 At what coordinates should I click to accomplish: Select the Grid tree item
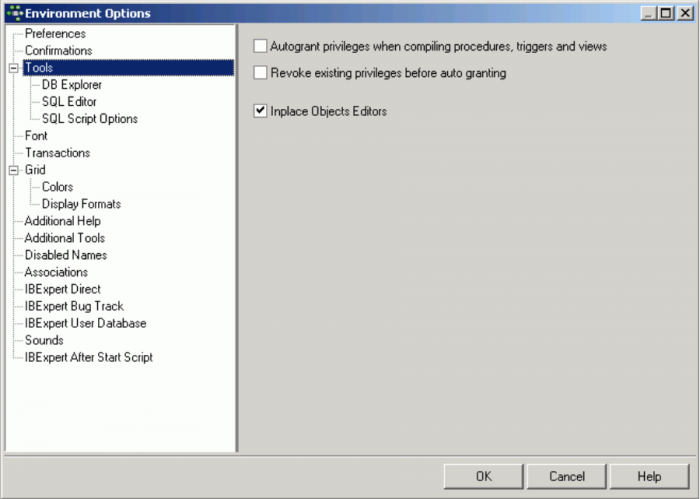tap(35, 170)
